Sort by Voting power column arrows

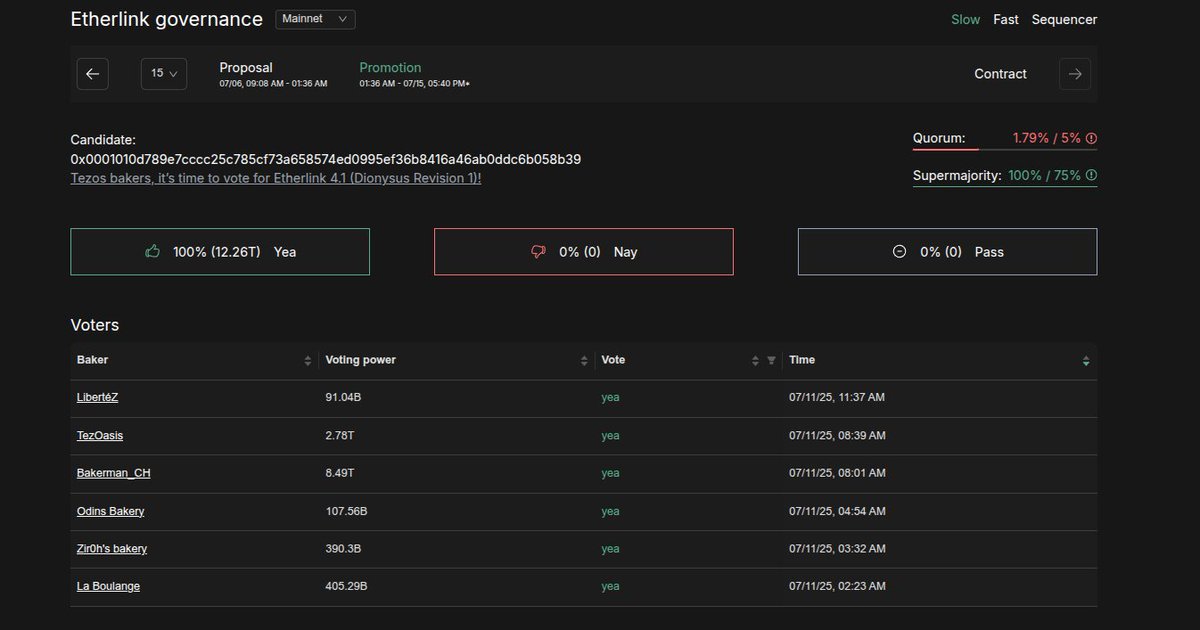click(584, 361)
